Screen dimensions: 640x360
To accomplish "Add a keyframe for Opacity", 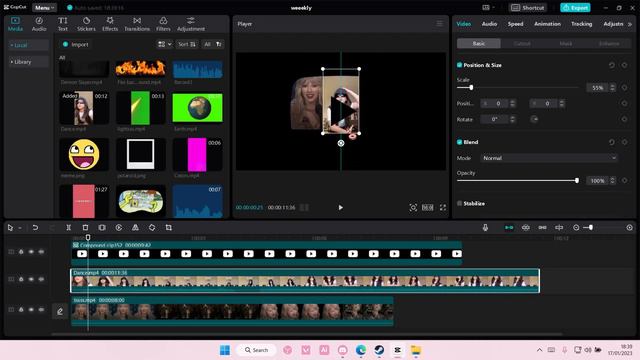I will click(624, 180).
